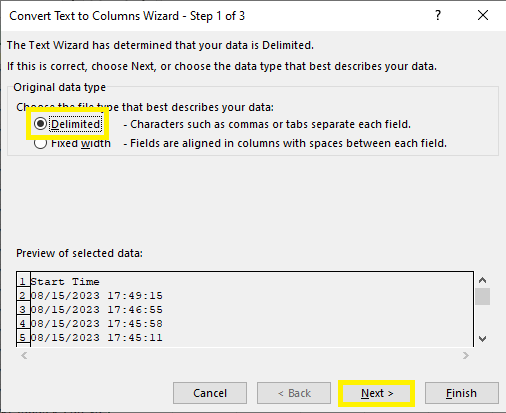Choose the Fixed width radio option
The image size is (506, 413).
[x=40, y=143]
